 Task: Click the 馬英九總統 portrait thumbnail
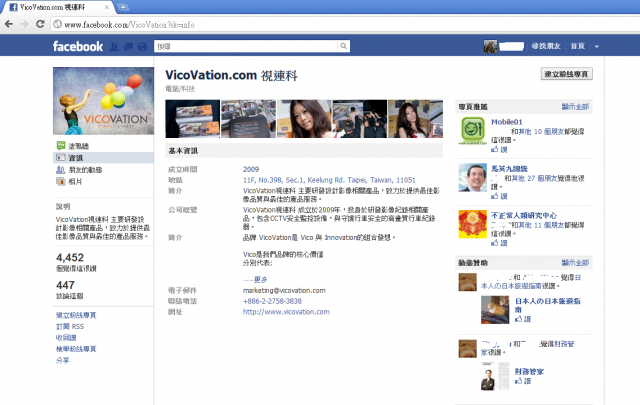473,178
